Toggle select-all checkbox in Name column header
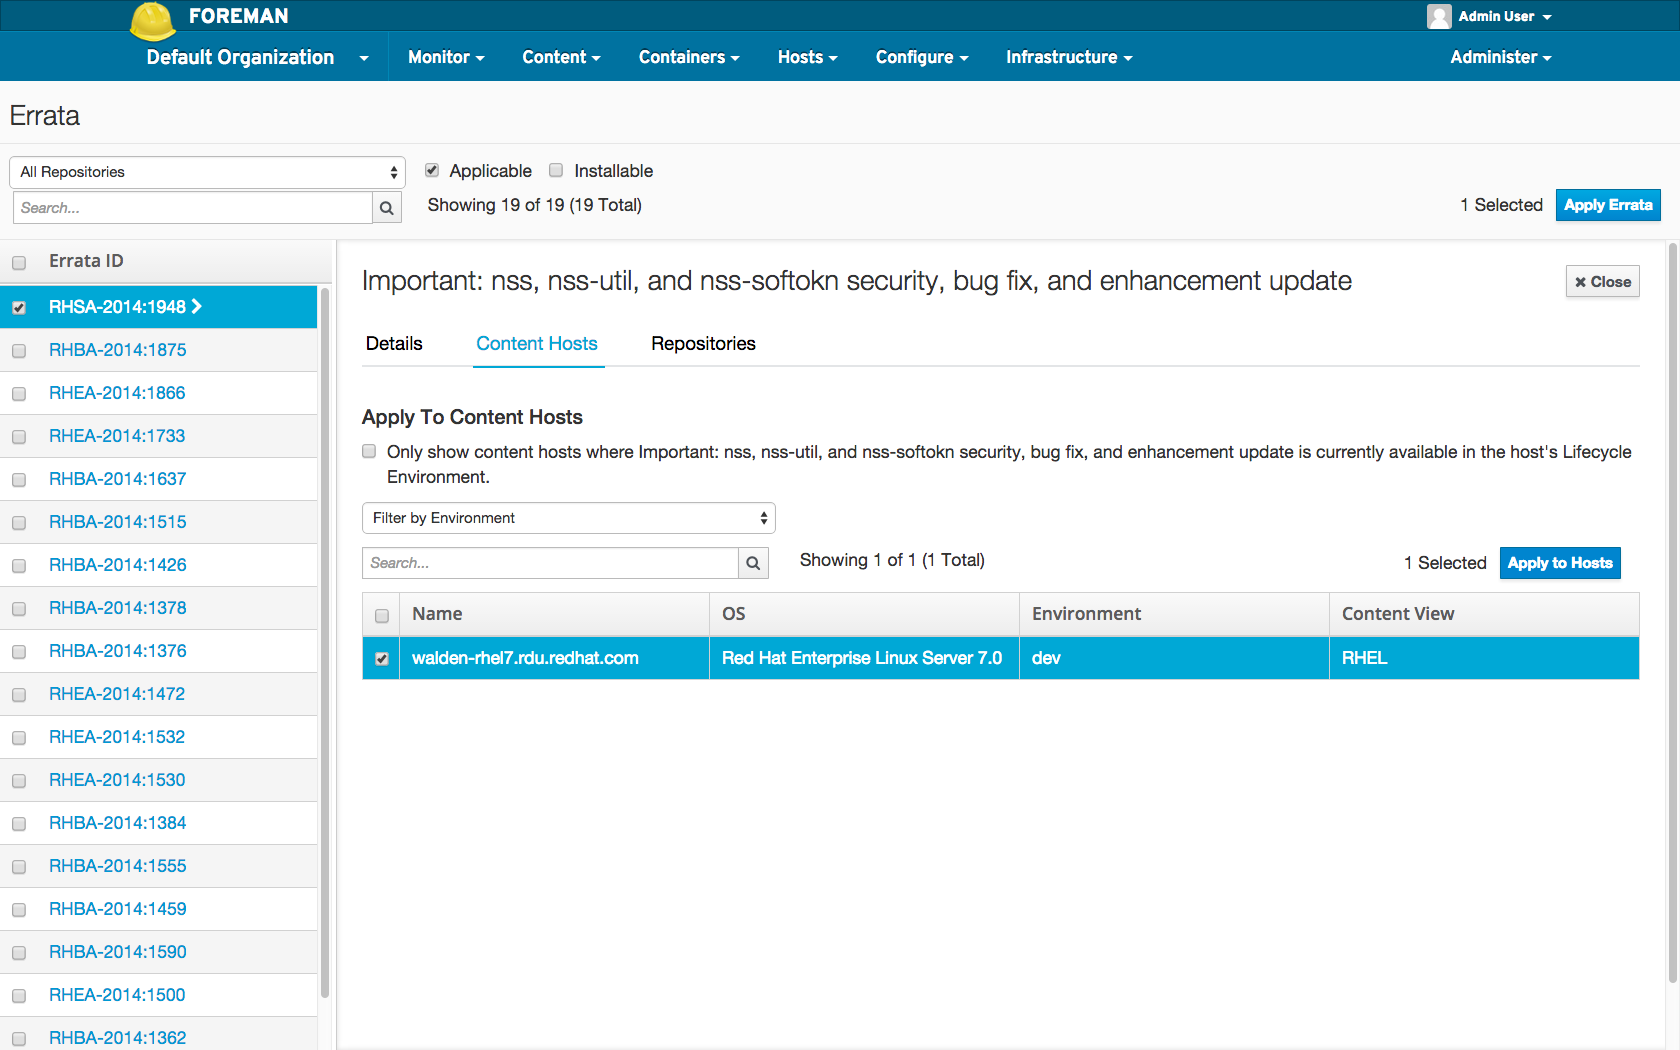Screen dimensions: 1680x1050 pyautogui.click(x=382, y=616)
